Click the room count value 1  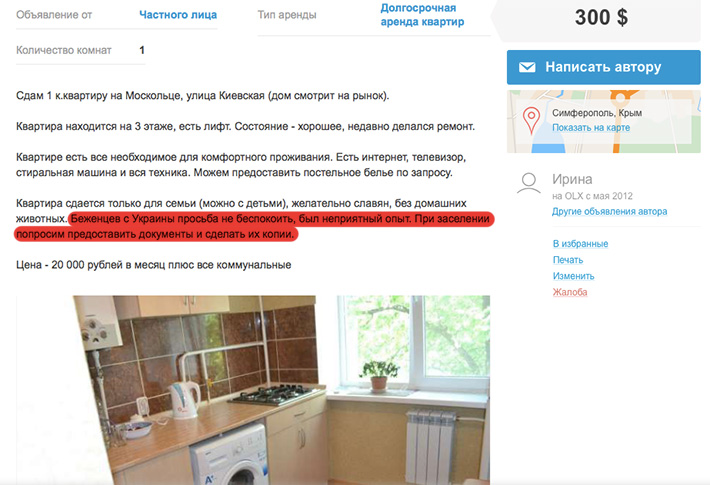click(142, 50)
